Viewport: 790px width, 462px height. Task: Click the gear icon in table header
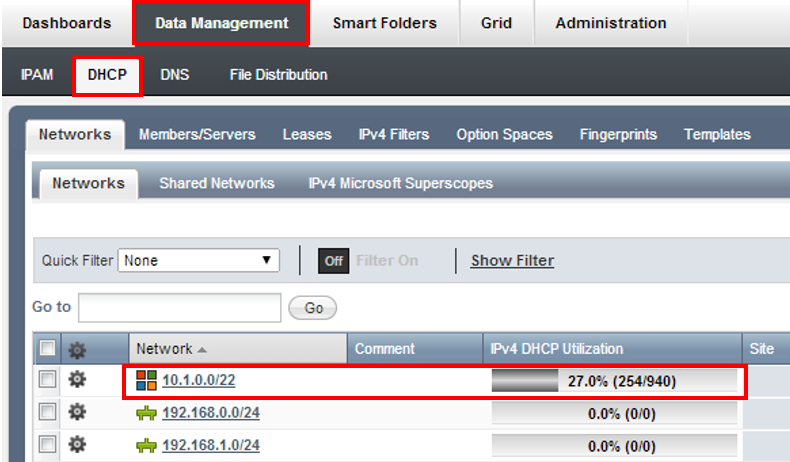point(77,349)
